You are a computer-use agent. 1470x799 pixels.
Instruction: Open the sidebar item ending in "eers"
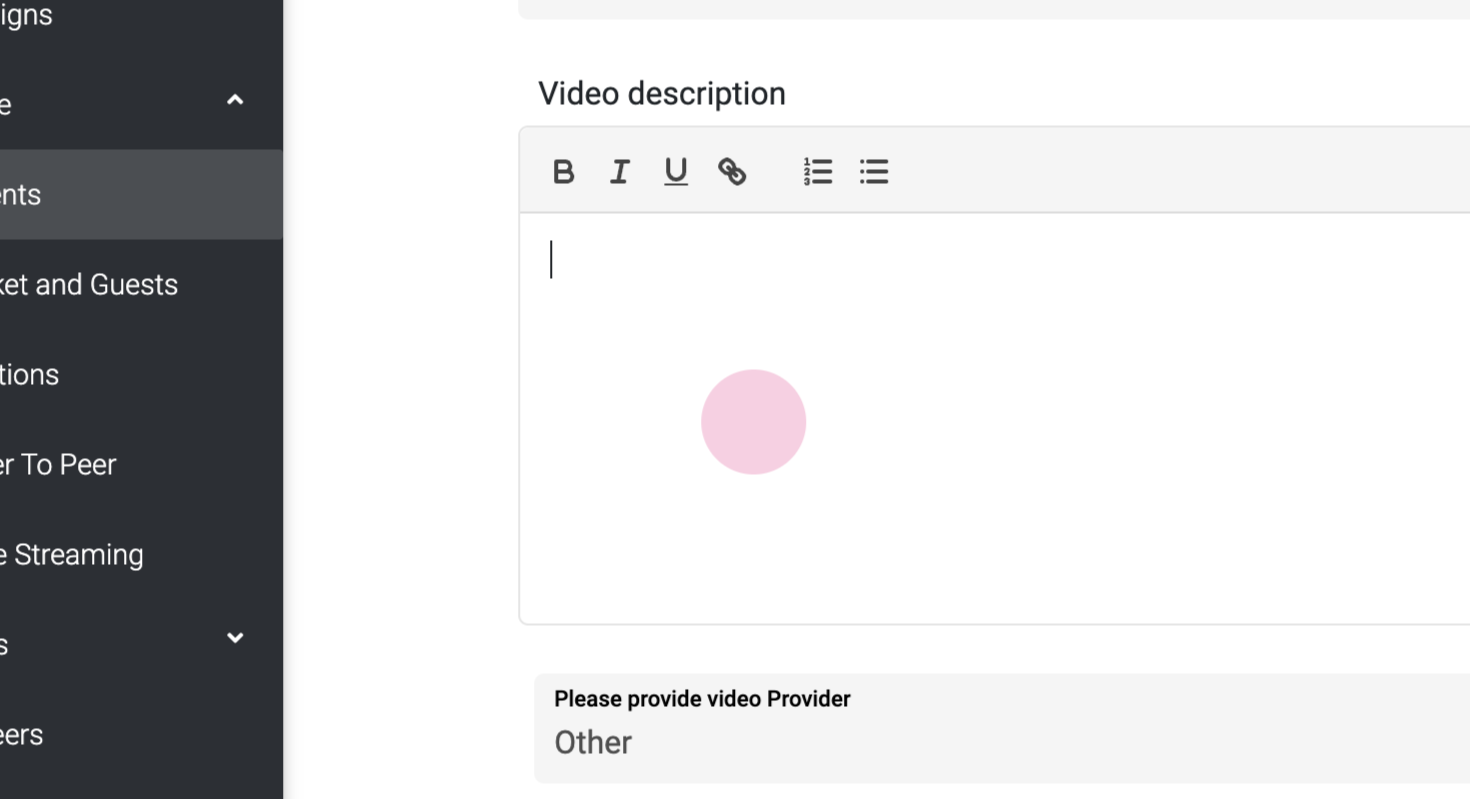pos(22,735)
